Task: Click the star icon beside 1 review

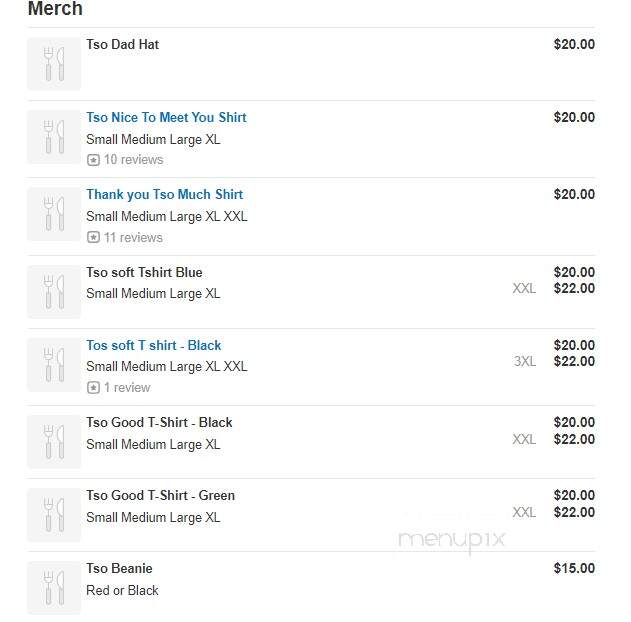Action: tap(93, 388)
